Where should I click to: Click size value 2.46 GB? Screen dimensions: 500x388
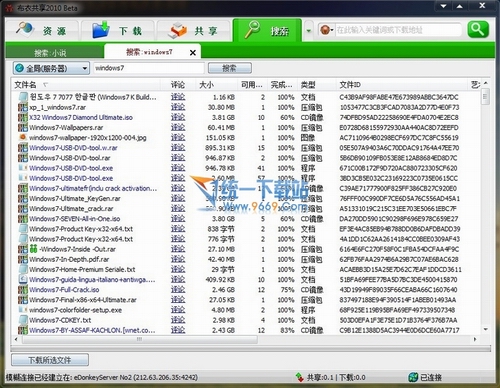(222, 290)
